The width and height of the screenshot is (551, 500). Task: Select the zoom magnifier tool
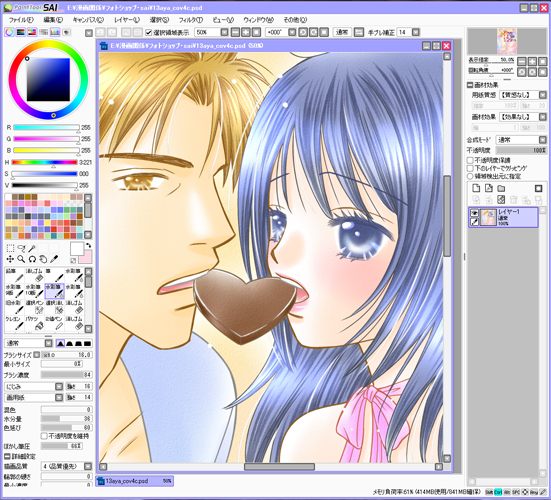pyautogui.click(x=21, y=259)
